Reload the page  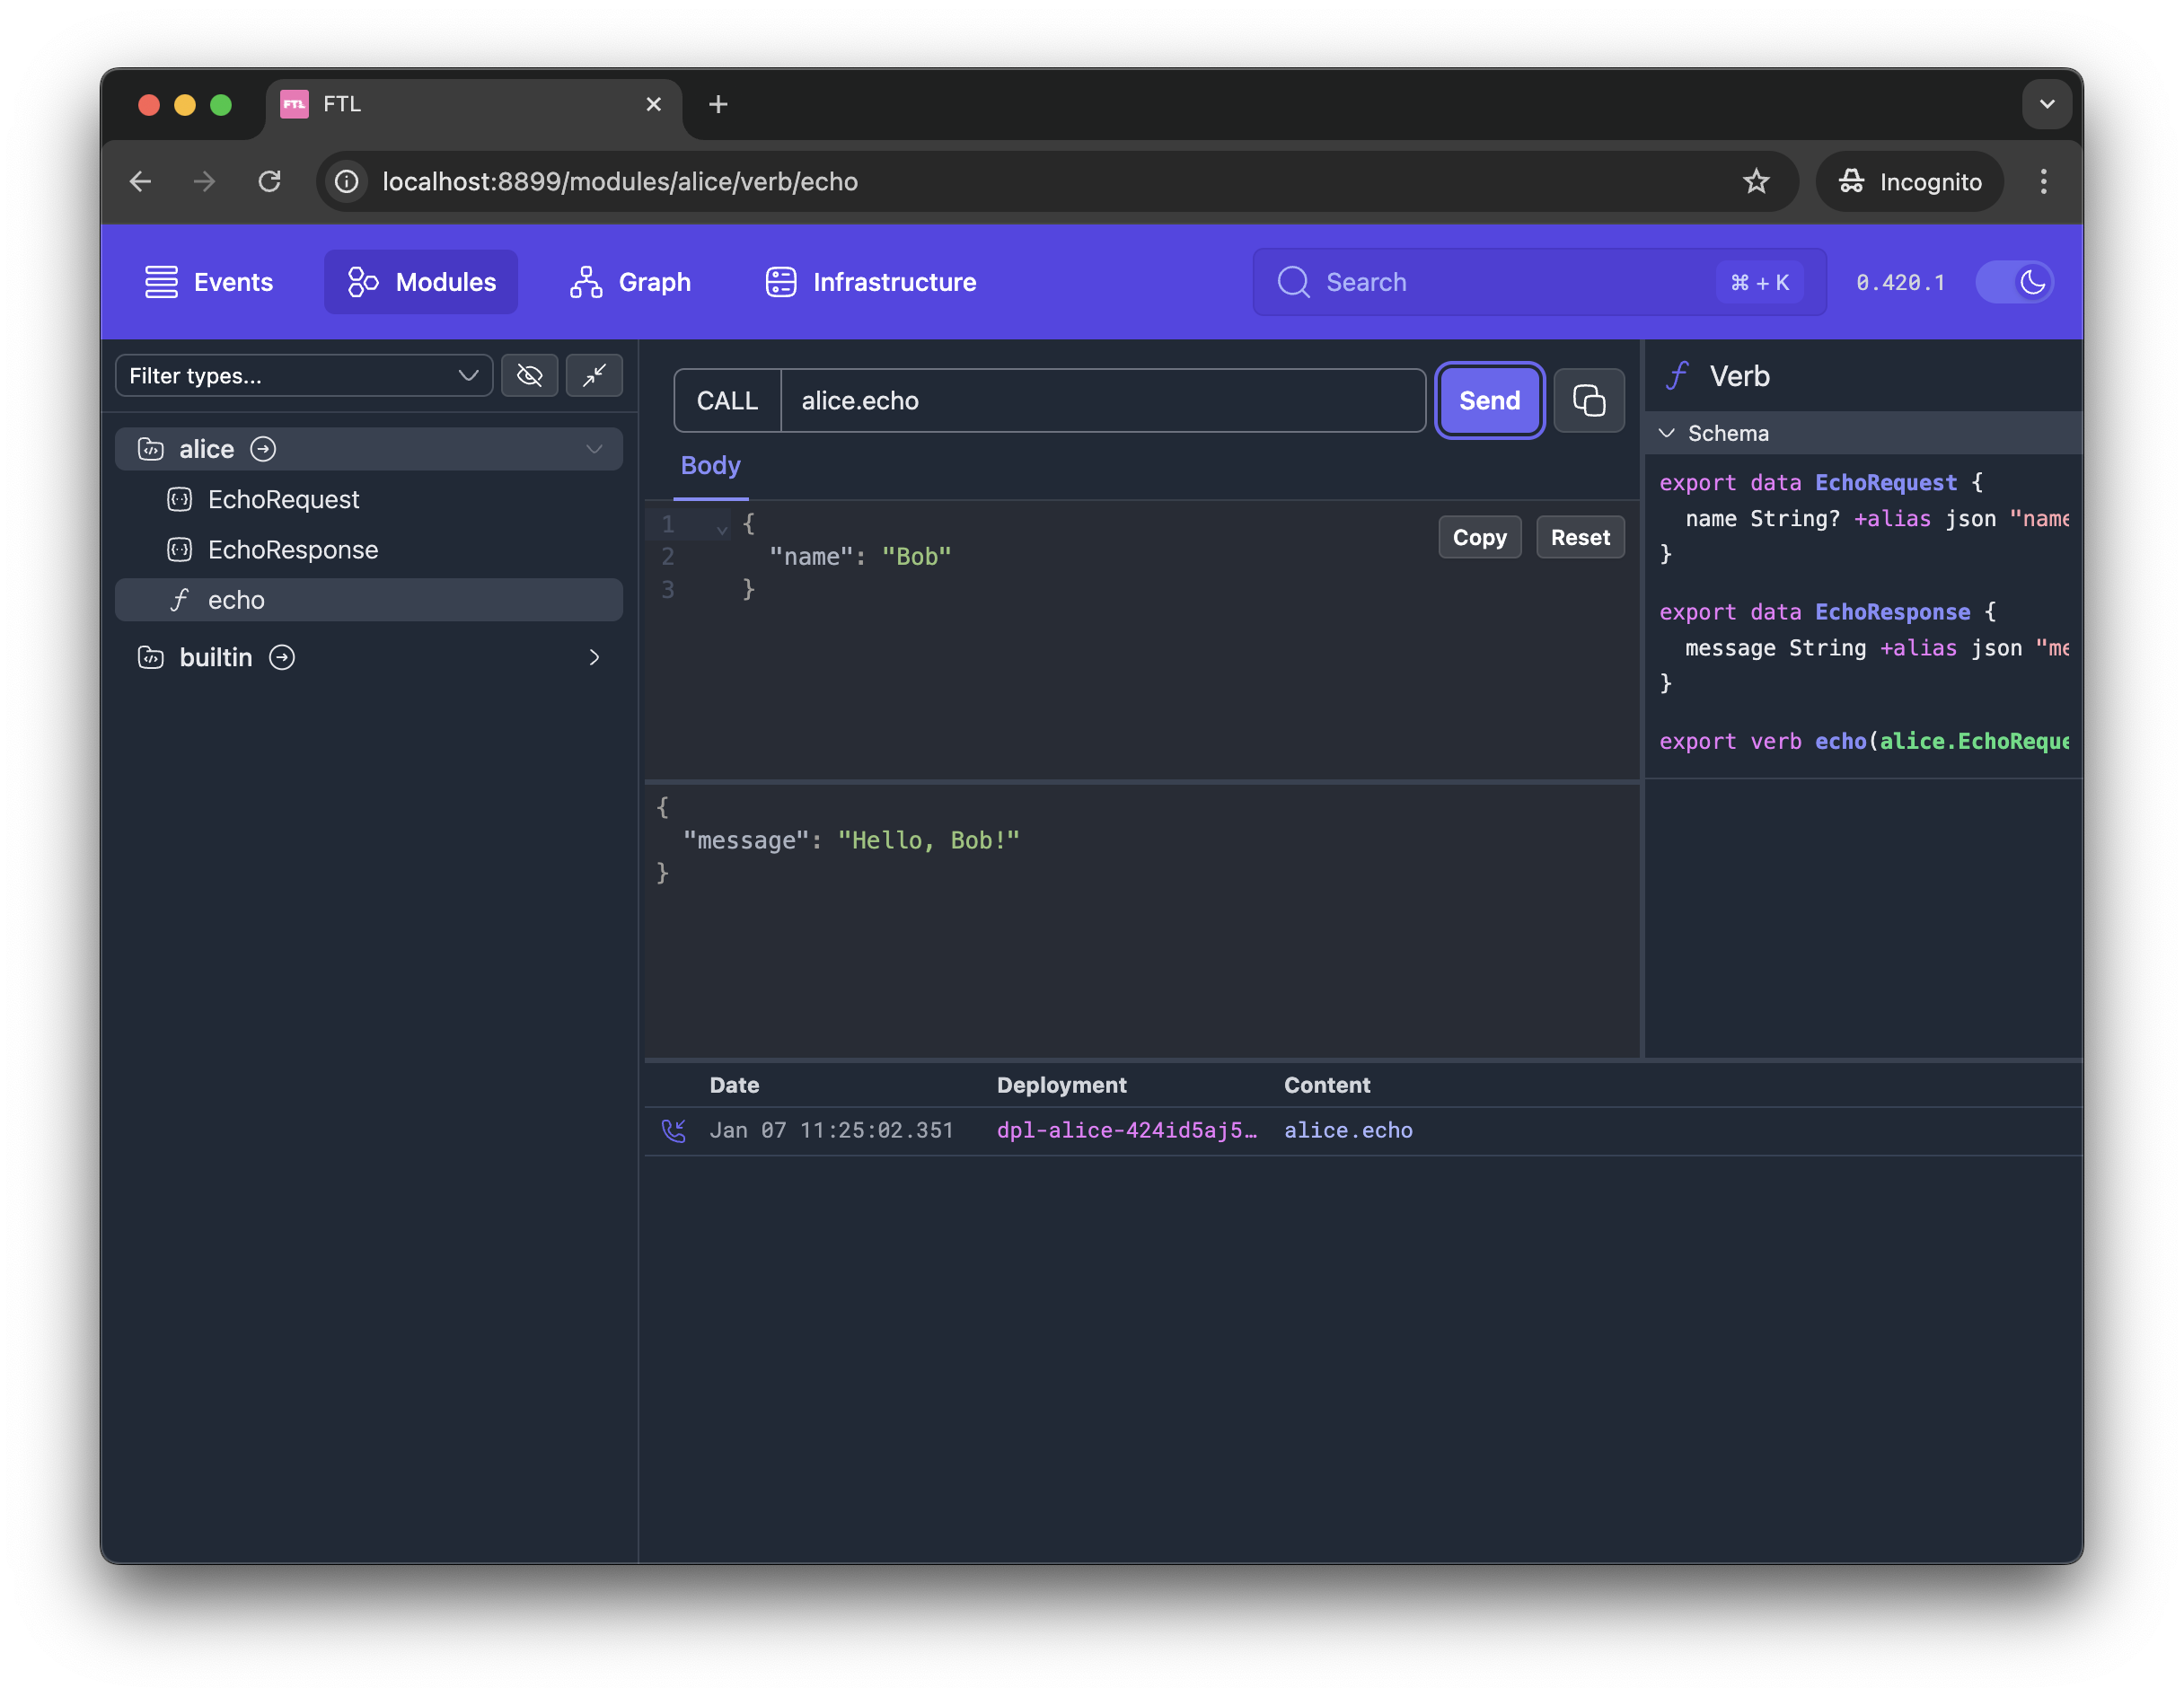pos(269,181)
